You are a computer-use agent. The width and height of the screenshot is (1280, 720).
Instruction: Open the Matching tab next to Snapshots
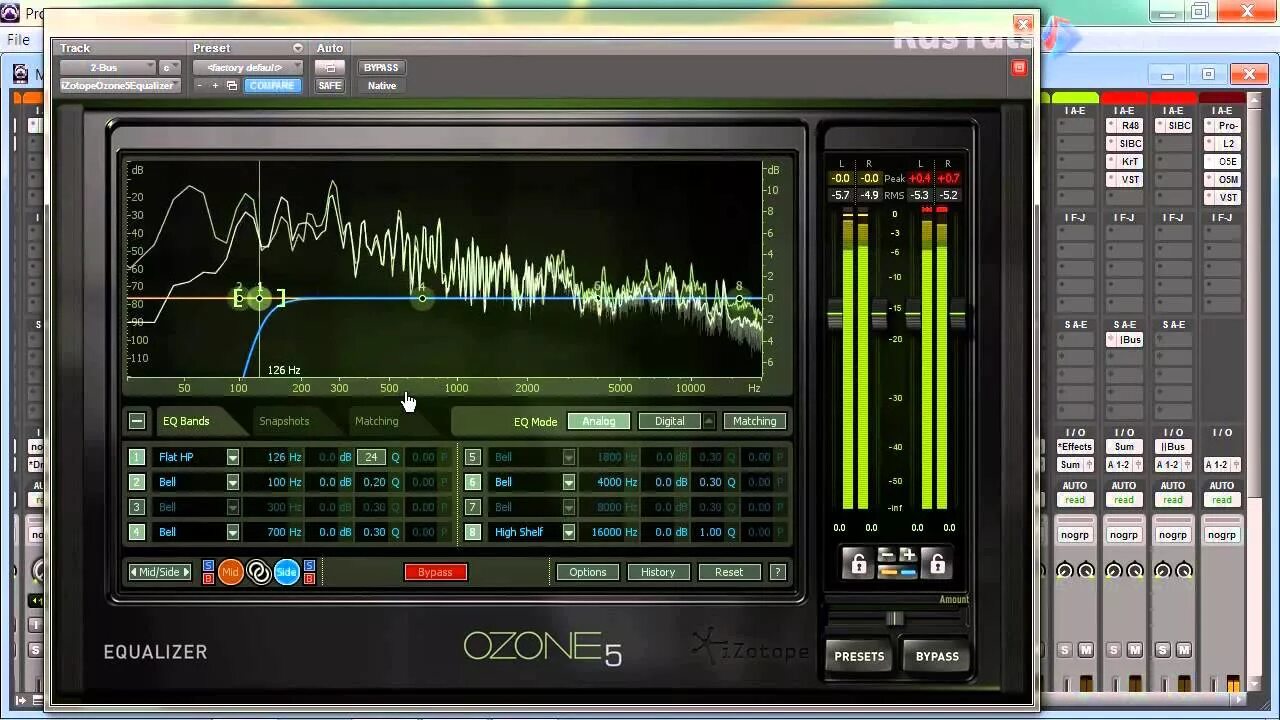376,421
